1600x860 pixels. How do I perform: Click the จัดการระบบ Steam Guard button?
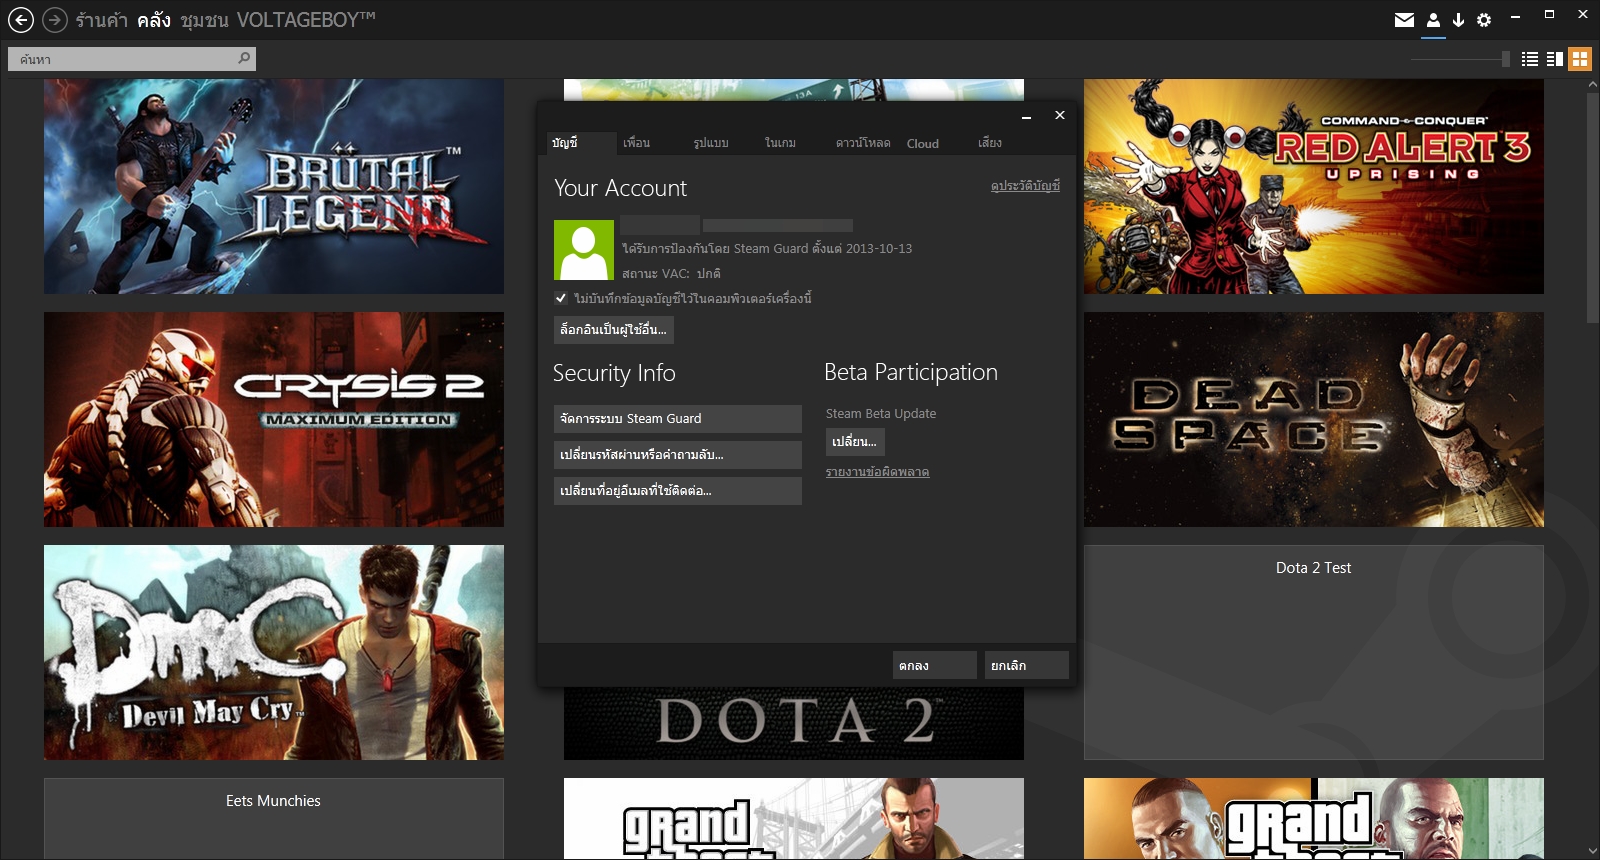678,419
